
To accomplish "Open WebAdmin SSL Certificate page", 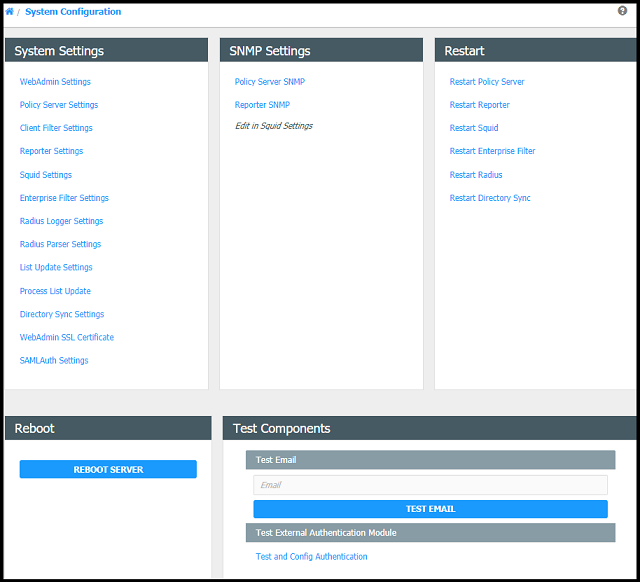I will (67, 337).
